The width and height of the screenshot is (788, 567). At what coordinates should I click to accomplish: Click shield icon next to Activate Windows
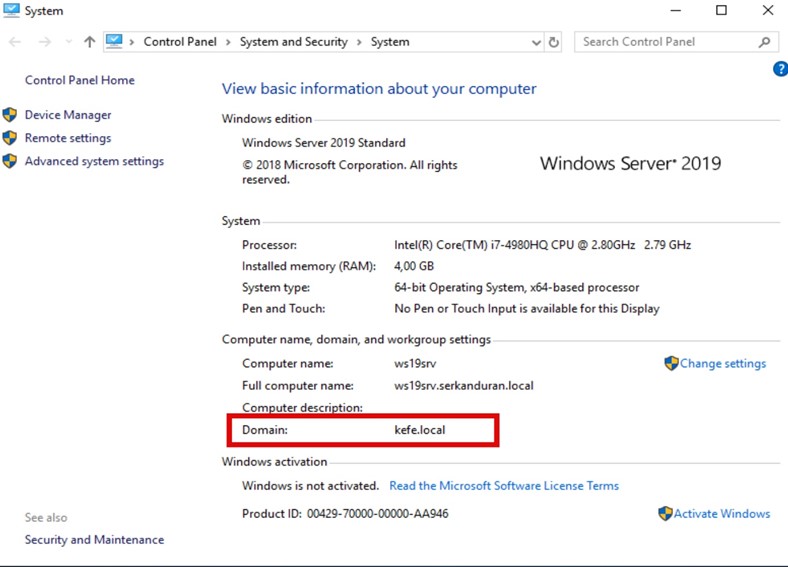point(665,514)
